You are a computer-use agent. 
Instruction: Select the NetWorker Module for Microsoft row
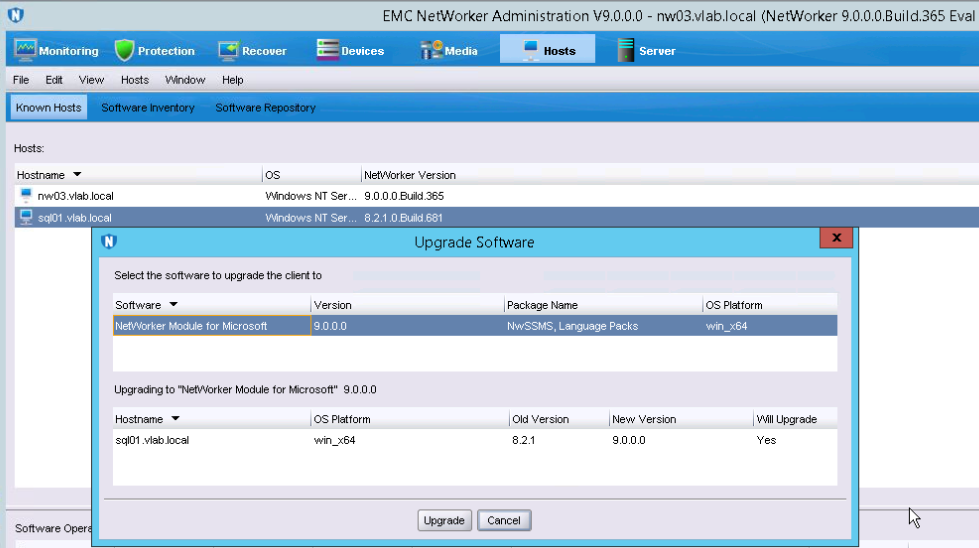coord(475,326)
